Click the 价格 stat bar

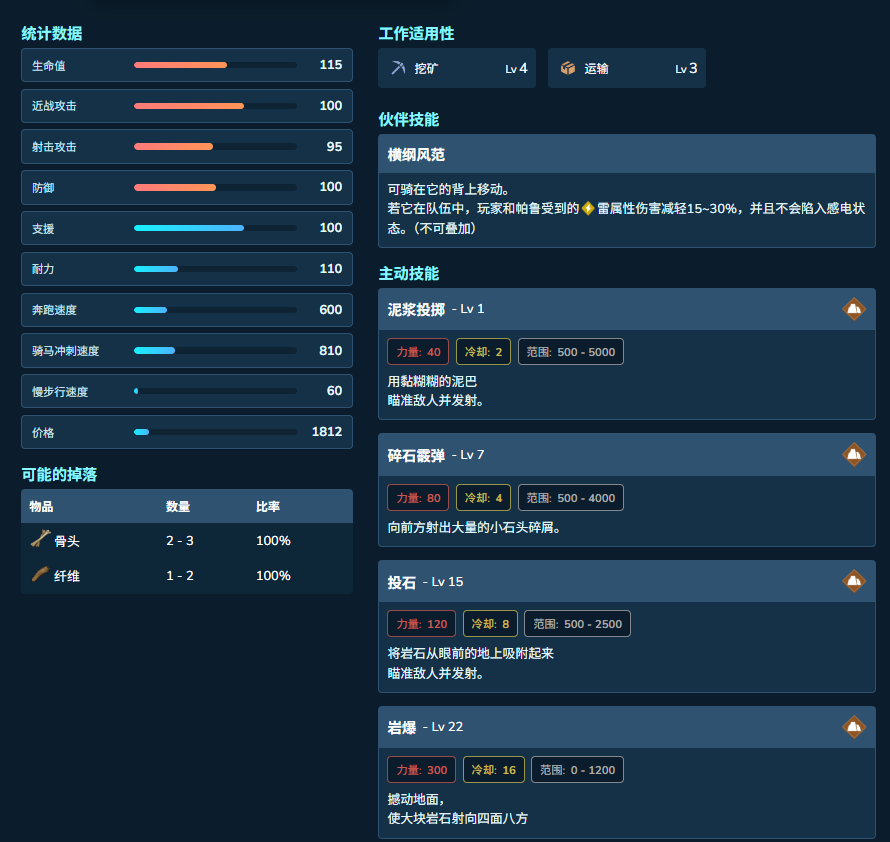215,432
